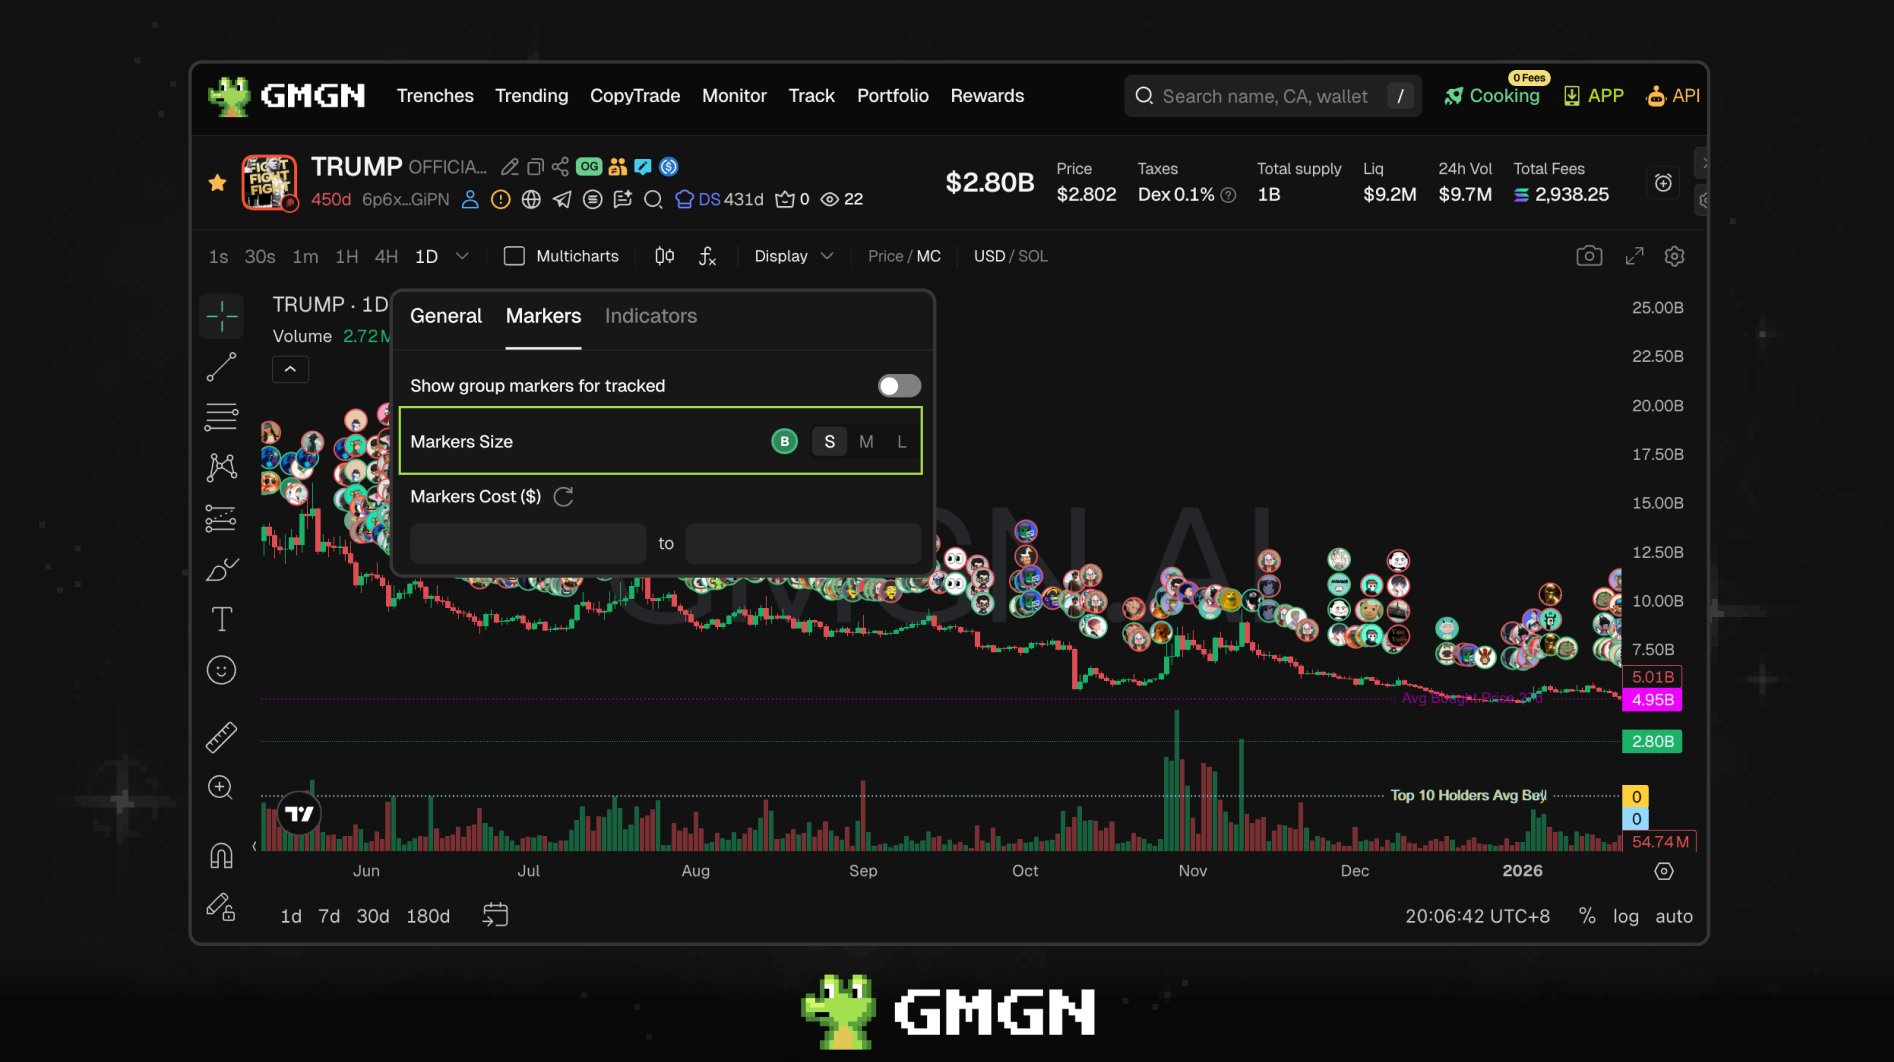Click the Cooking link

[1492, 96]
